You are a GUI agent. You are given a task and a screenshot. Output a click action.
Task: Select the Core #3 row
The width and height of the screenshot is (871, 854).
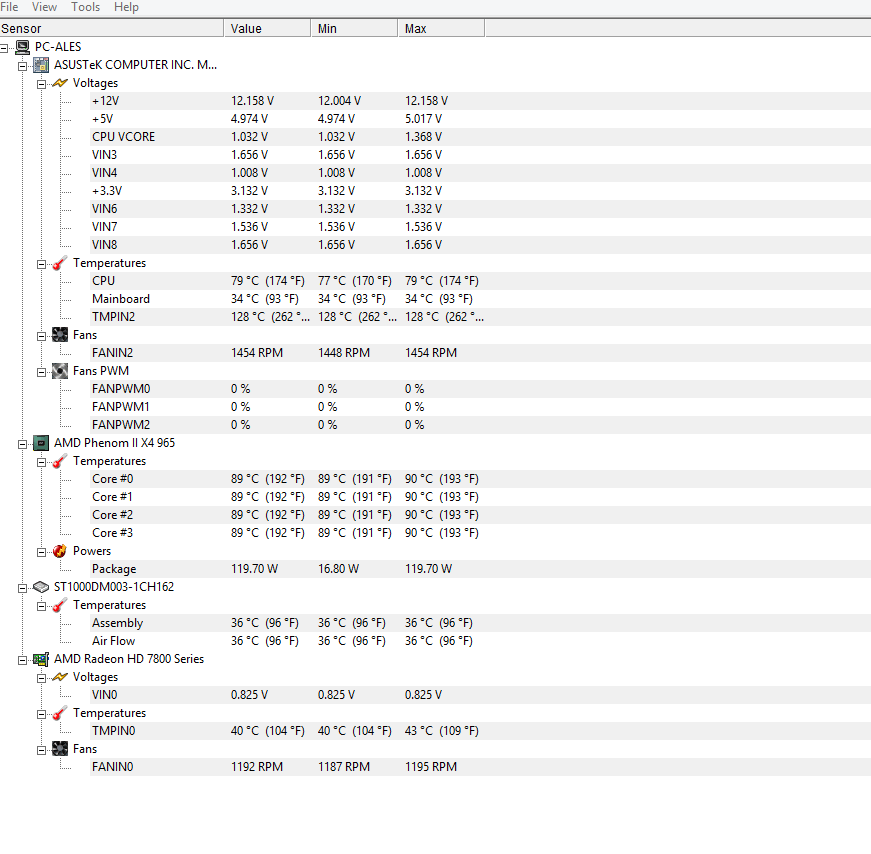(480, 533)
